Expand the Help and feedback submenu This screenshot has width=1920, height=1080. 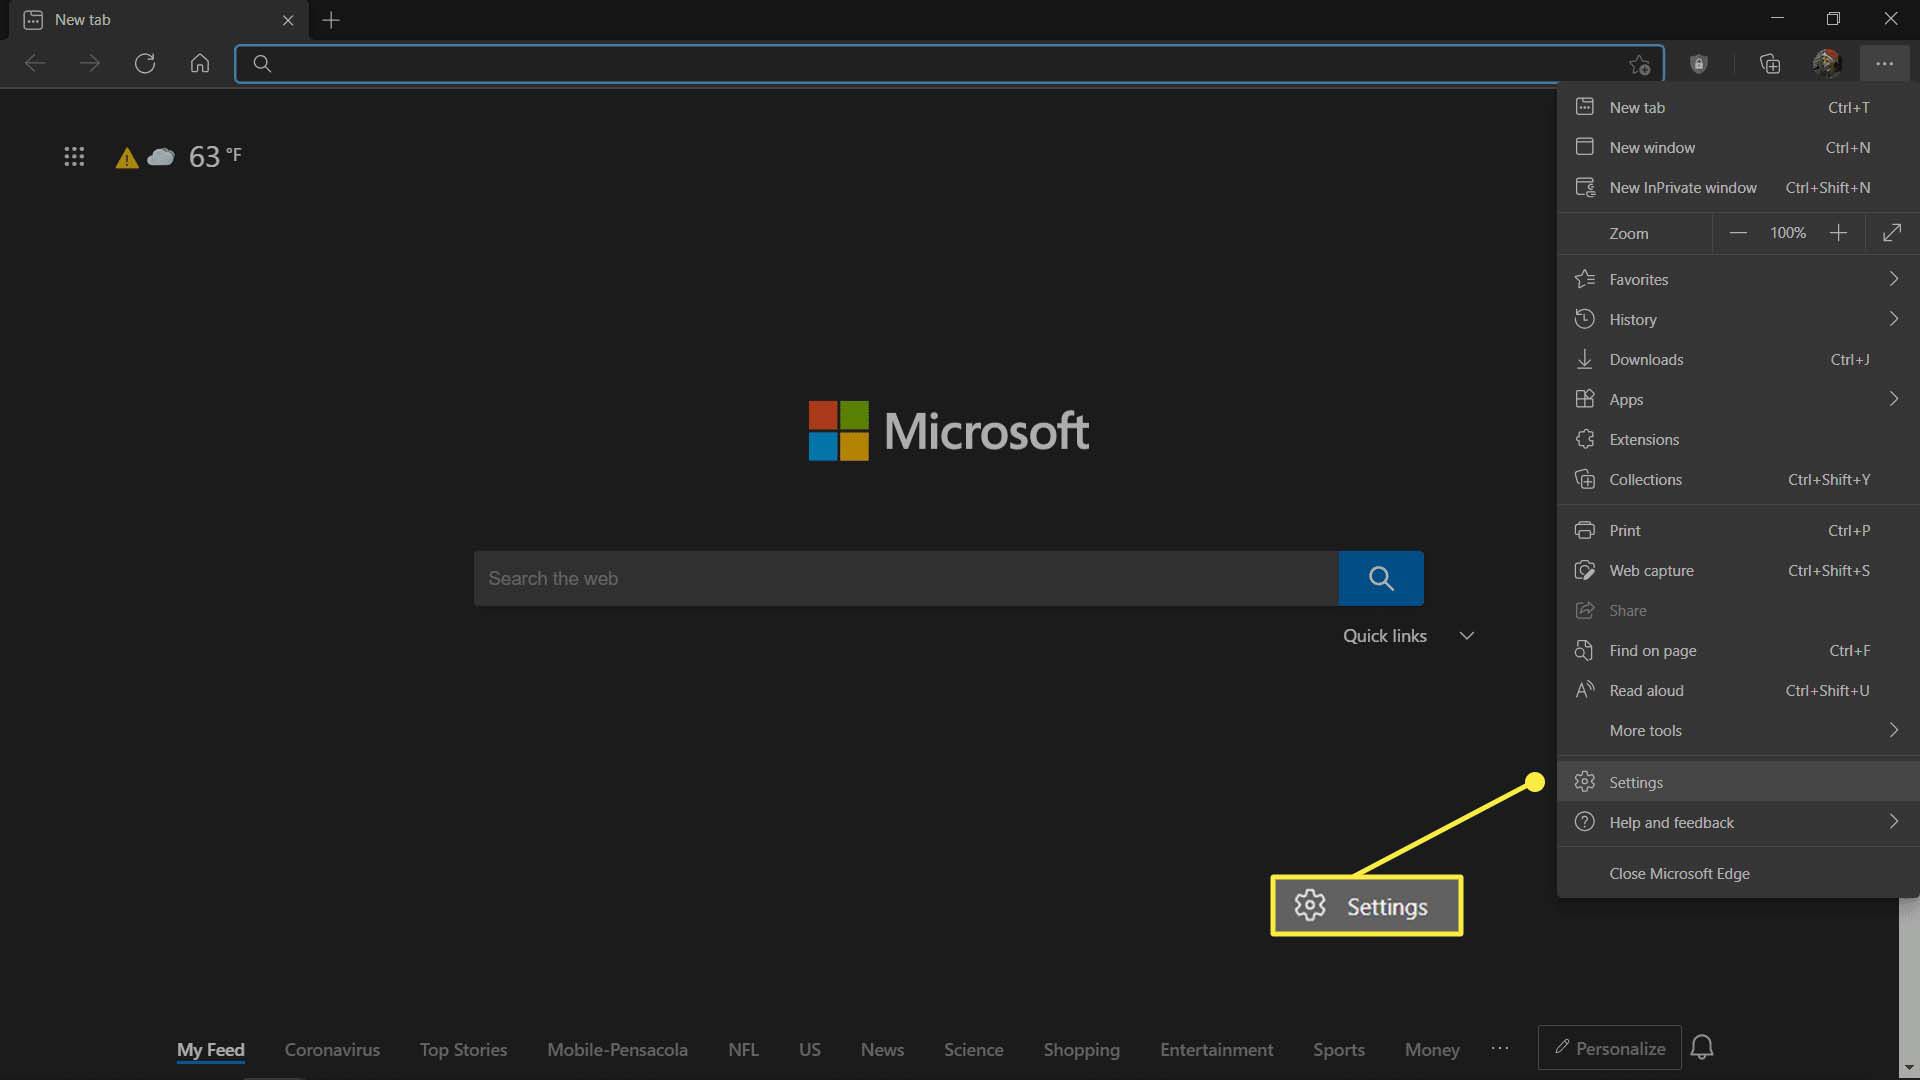1895,820
